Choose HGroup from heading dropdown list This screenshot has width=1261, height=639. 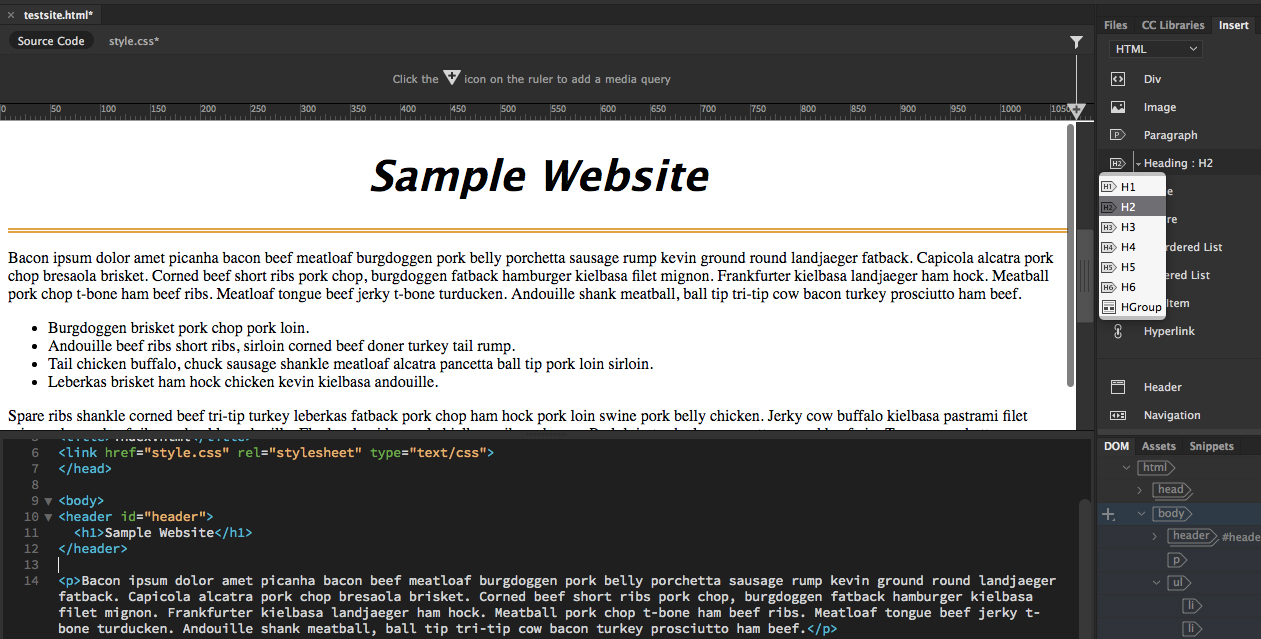point(1132,307)
